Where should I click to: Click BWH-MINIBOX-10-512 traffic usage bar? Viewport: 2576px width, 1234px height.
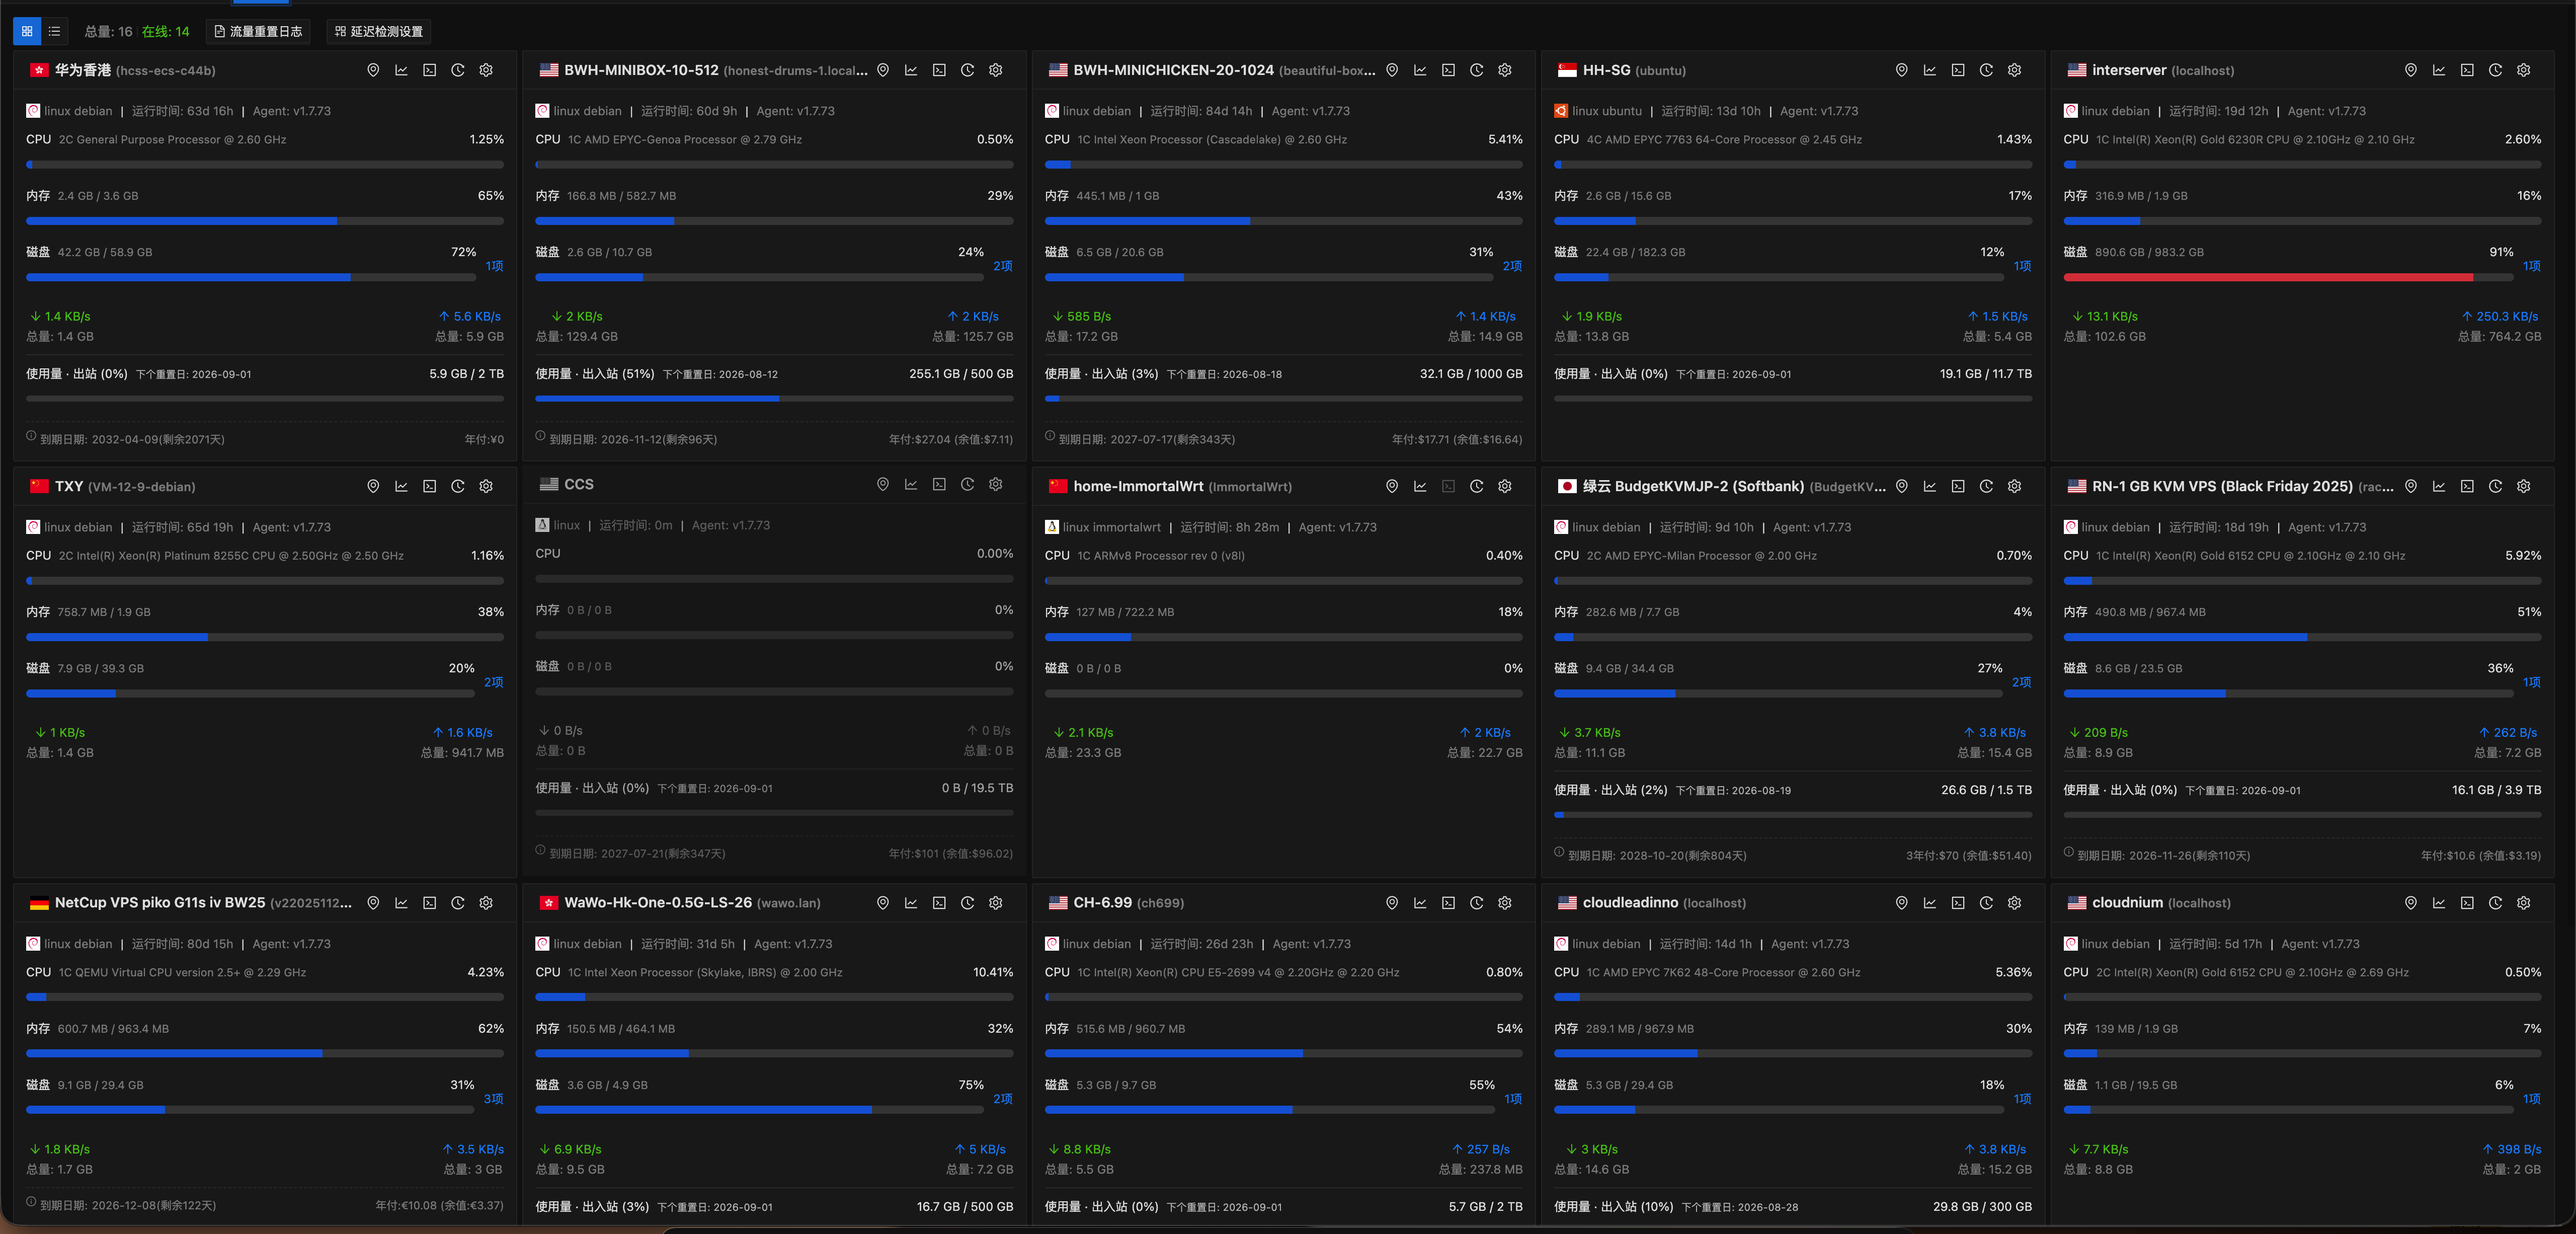774,398
